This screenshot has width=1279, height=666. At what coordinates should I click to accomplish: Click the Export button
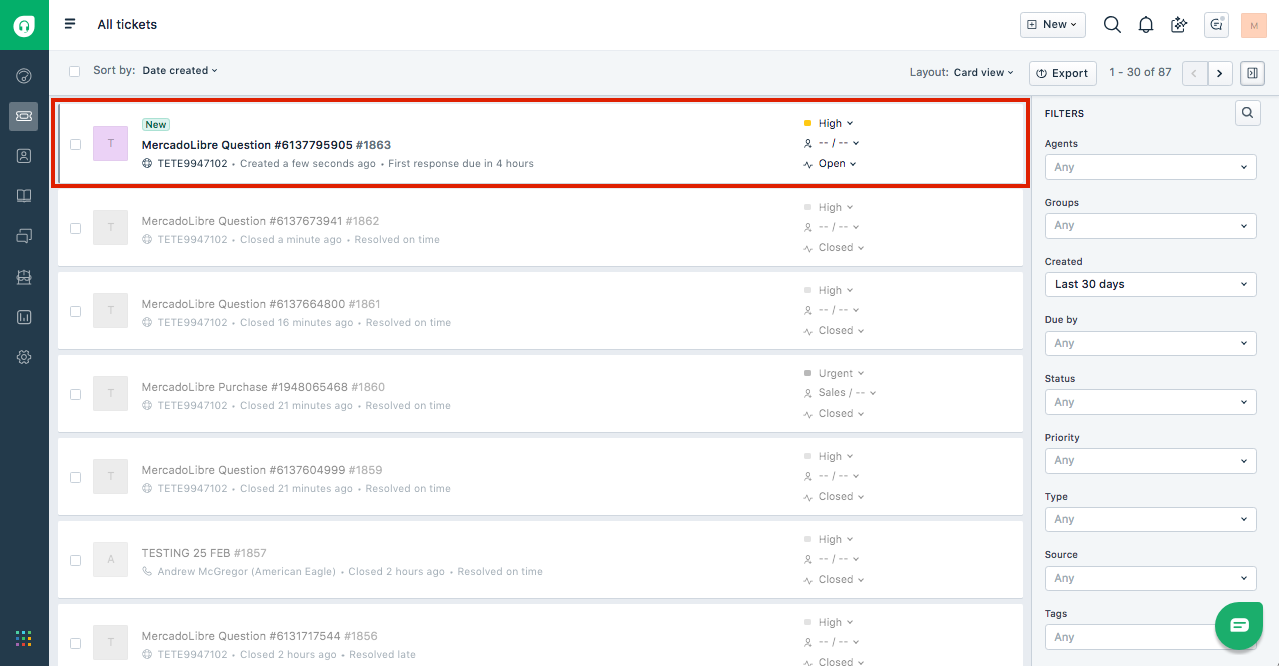click(1062, 73)
